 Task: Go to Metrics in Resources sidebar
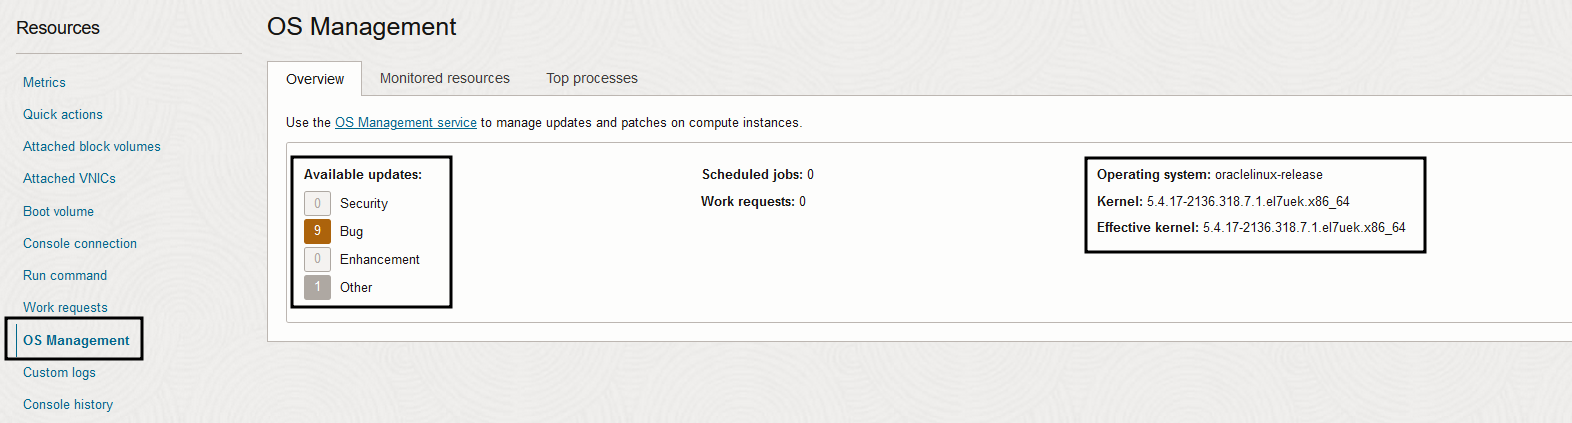[x=44, y=83]
